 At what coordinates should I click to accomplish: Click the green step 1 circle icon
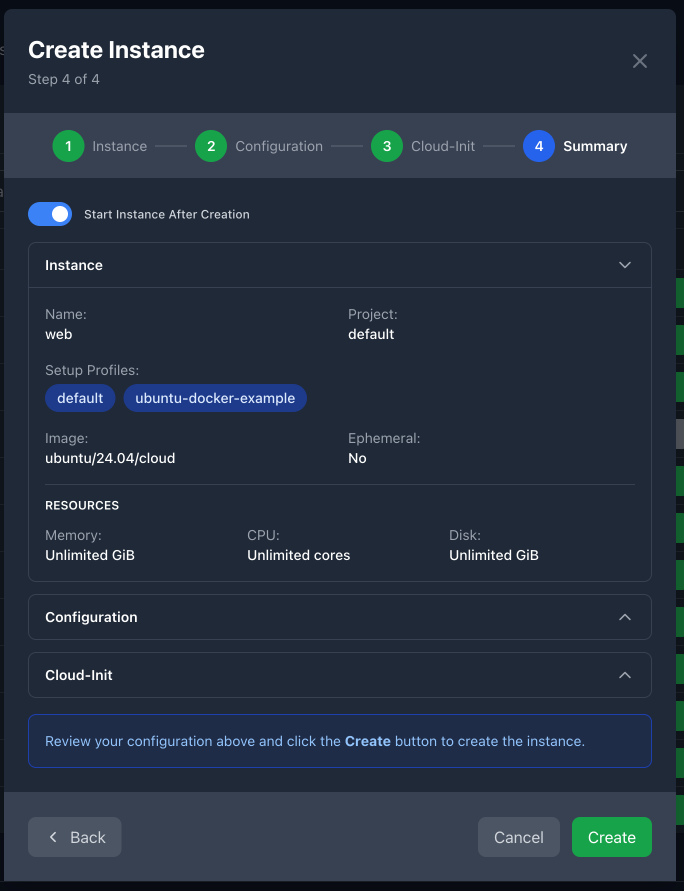pyautogui.click(x=67, y=146)
